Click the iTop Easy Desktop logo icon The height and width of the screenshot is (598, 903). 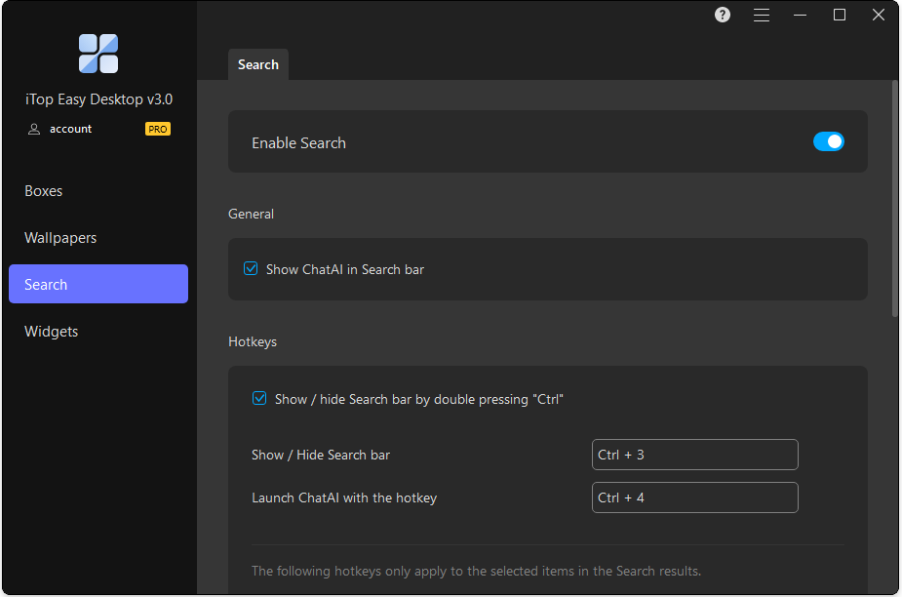click(x=98, y=54)
